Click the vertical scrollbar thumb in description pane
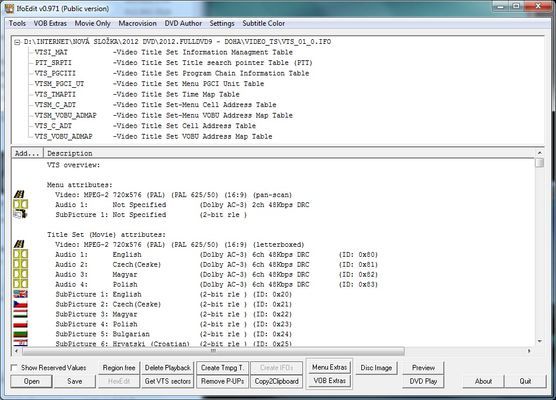This screenshot has width=556, height=400. [x=540, y=163]
